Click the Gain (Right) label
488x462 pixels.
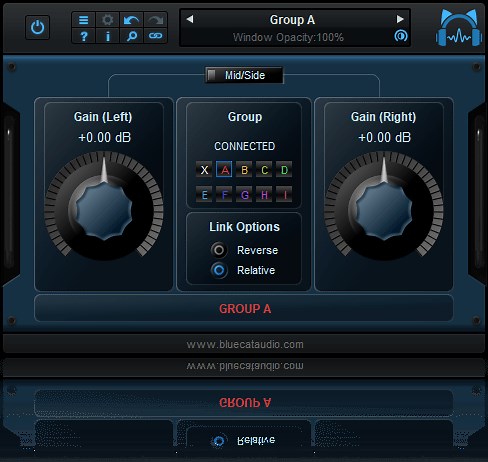[383, 117]
